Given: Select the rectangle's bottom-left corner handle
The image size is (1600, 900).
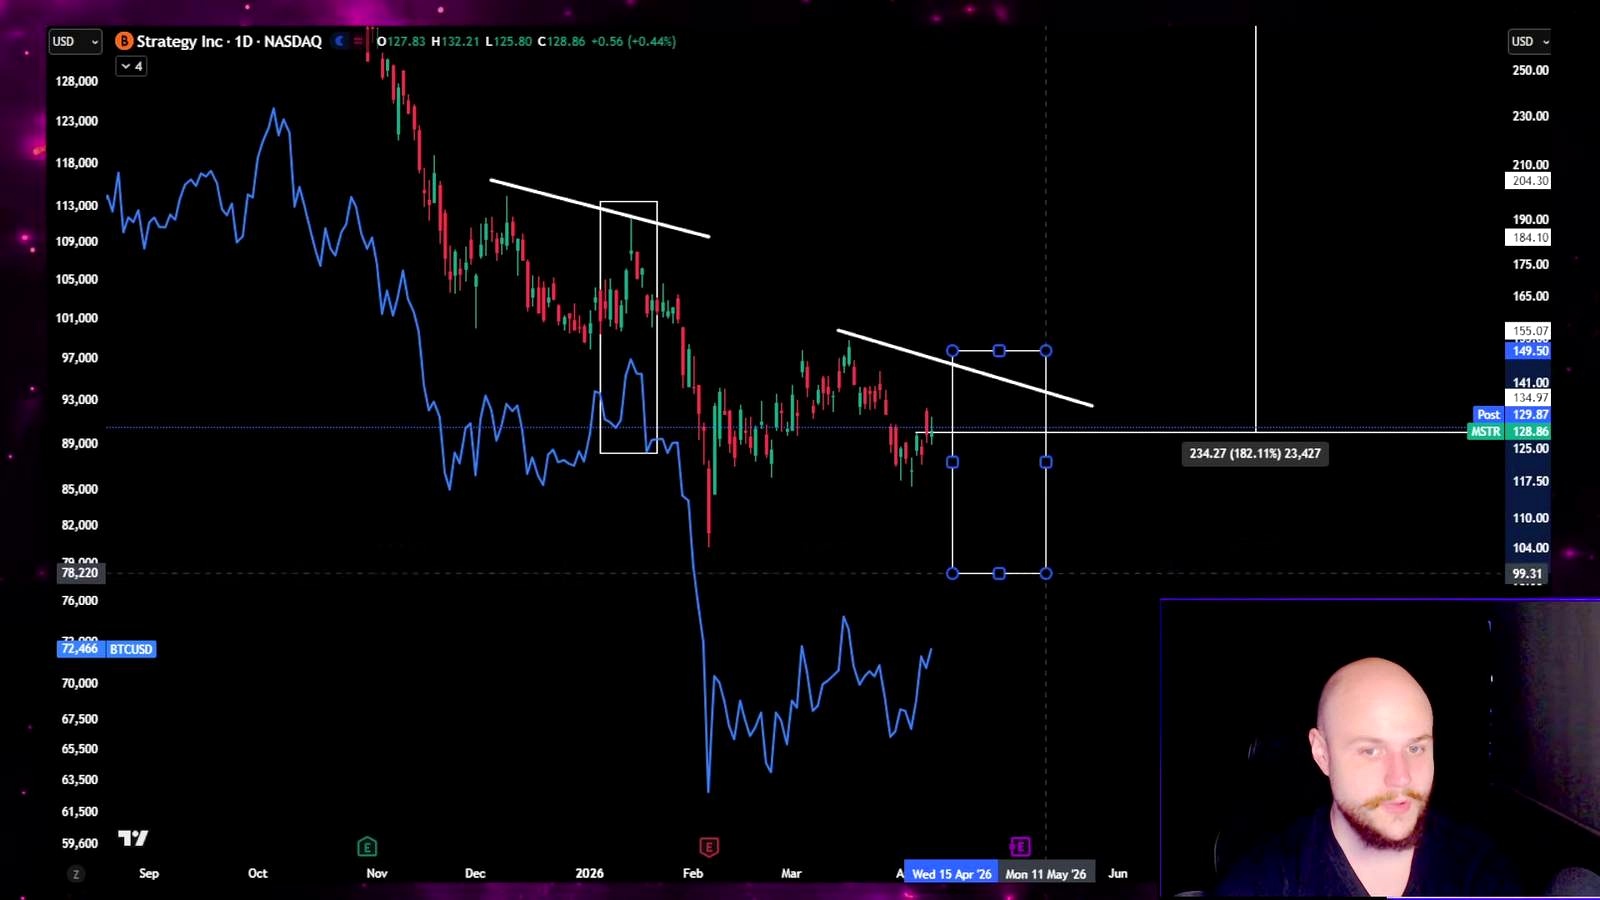Looking at the screenshot, I should pyautogui.click(x=952, y=573).
